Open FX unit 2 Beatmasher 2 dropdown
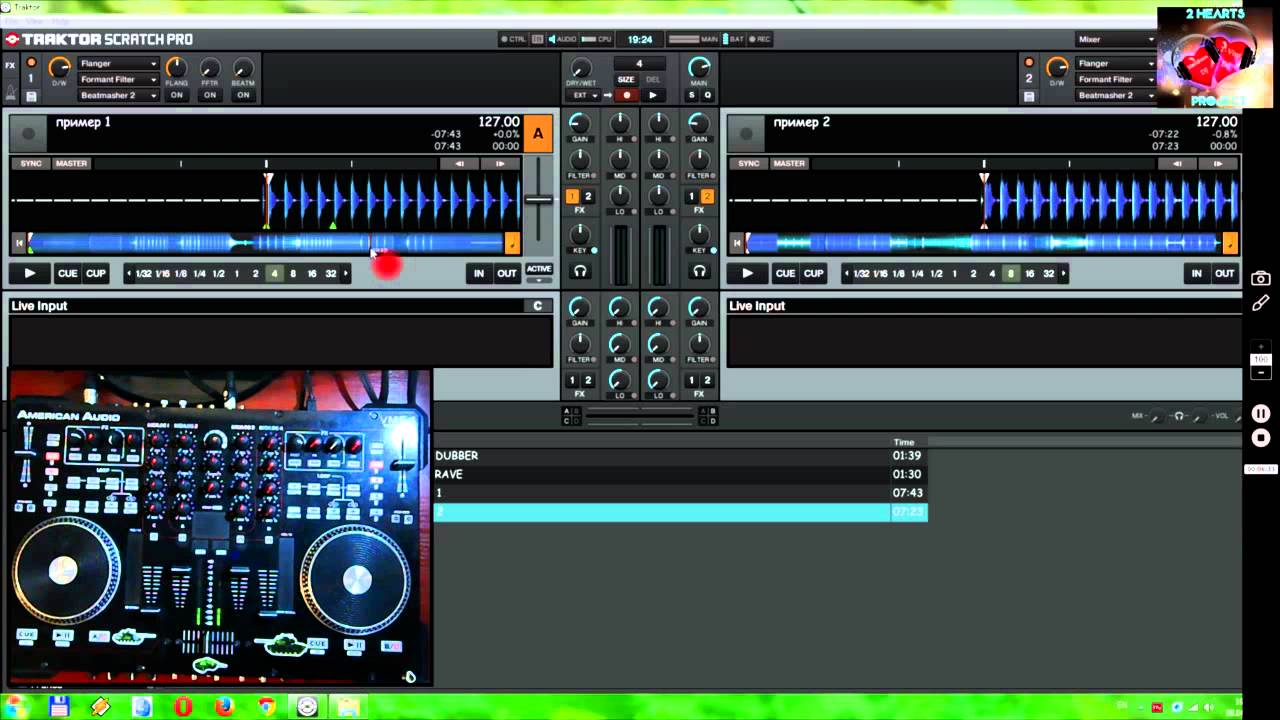1280x720 pixels. coord(1116,95)
